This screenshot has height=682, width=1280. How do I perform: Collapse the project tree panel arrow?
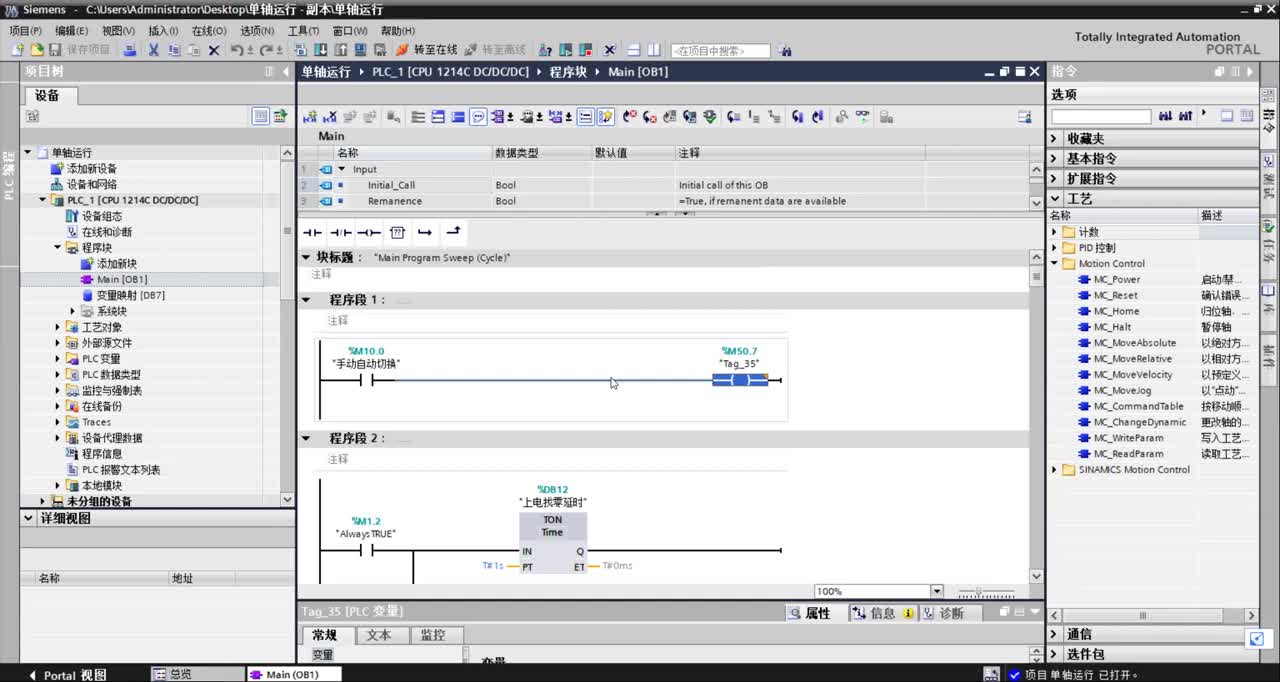pyautogui.click(x=284, y=72)
